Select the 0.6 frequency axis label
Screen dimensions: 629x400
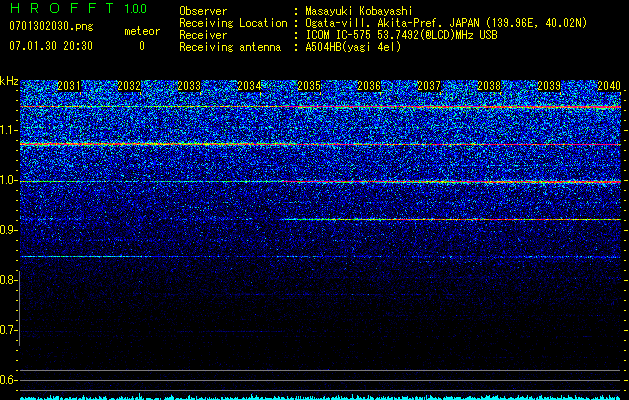click(8, 379)
